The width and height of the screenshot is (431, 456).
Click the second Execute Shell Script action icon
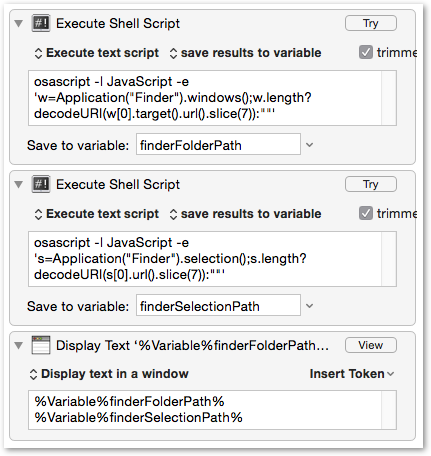(x=41, y=184)
